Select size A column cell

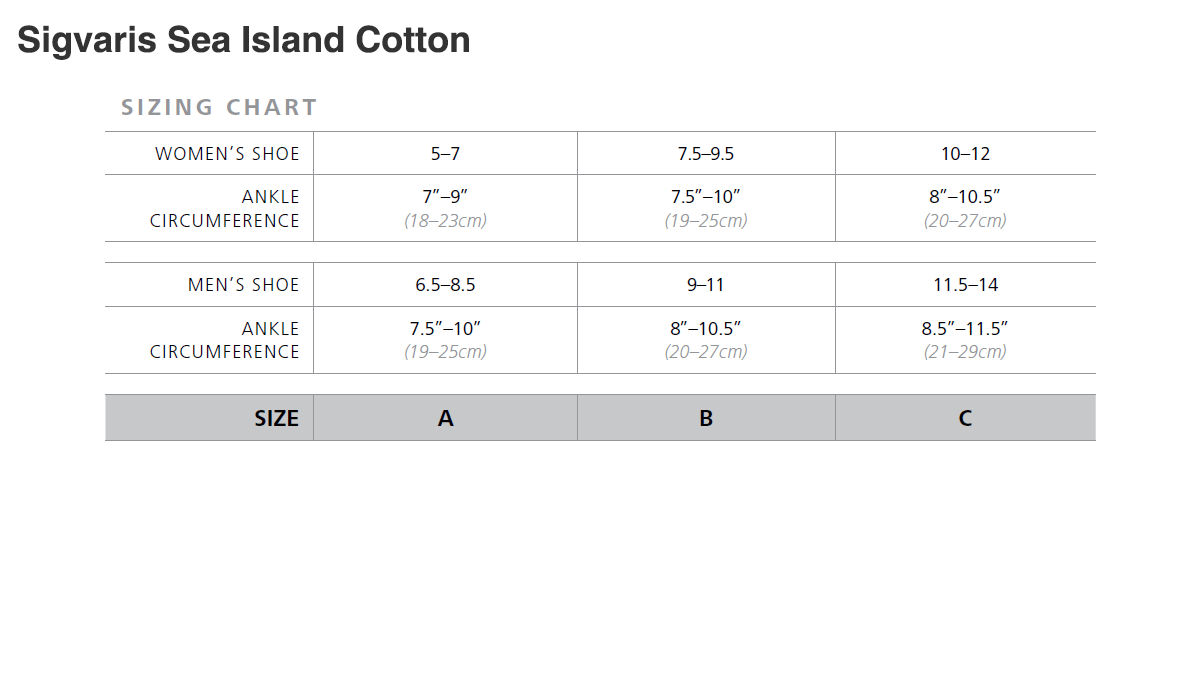pyautogui.click(x=445, y=418)
